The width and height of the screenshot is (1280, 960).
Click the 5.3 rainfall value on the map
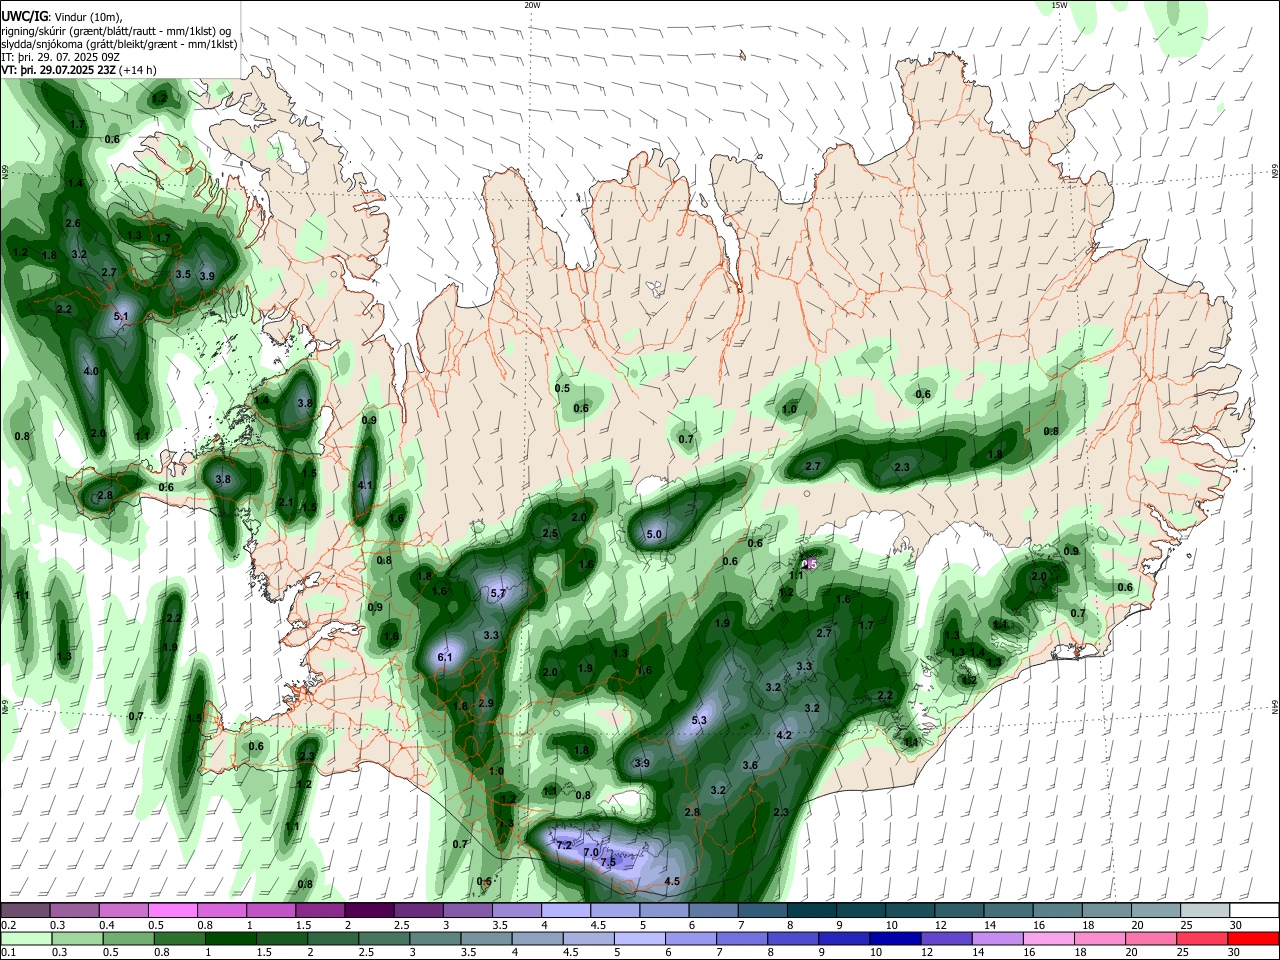(x=699, y=720)
